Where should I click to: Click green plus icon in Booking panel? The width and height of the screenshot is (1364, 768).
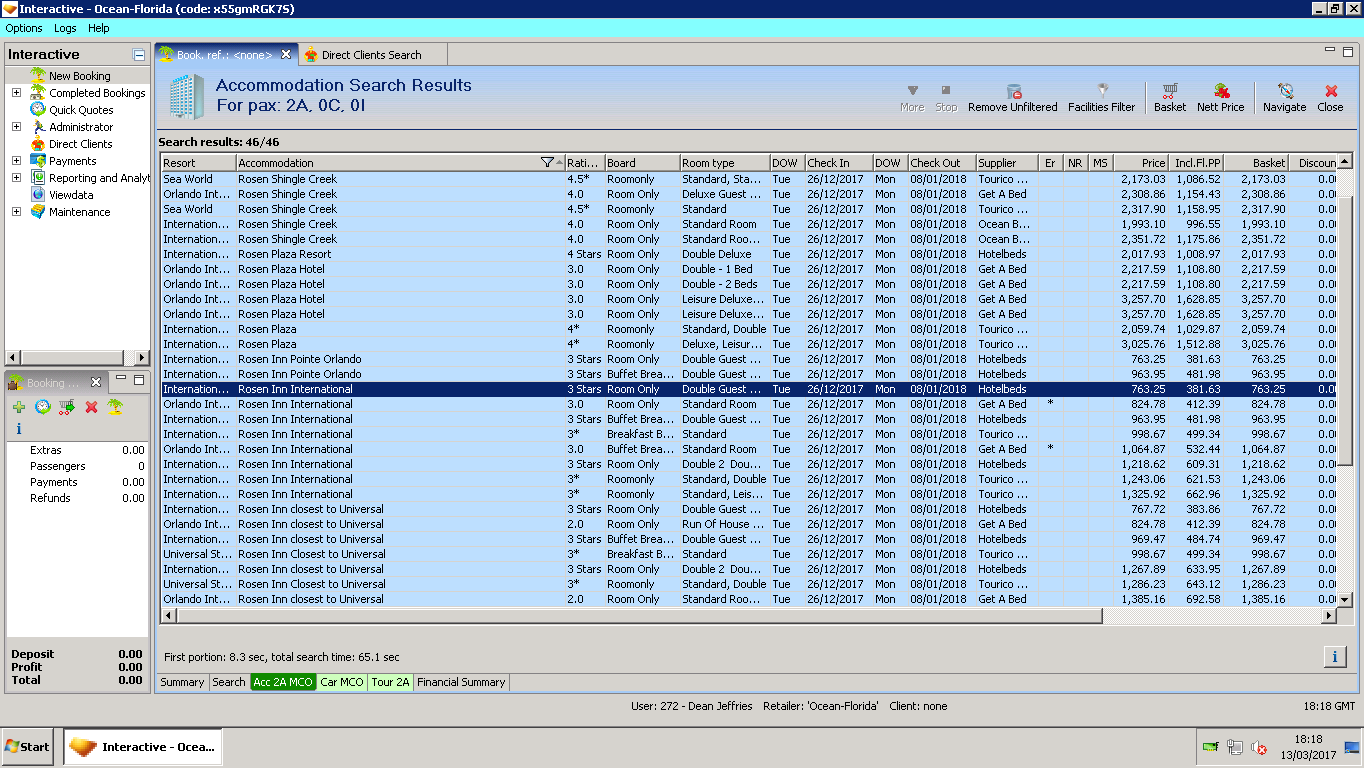[19, 407]
